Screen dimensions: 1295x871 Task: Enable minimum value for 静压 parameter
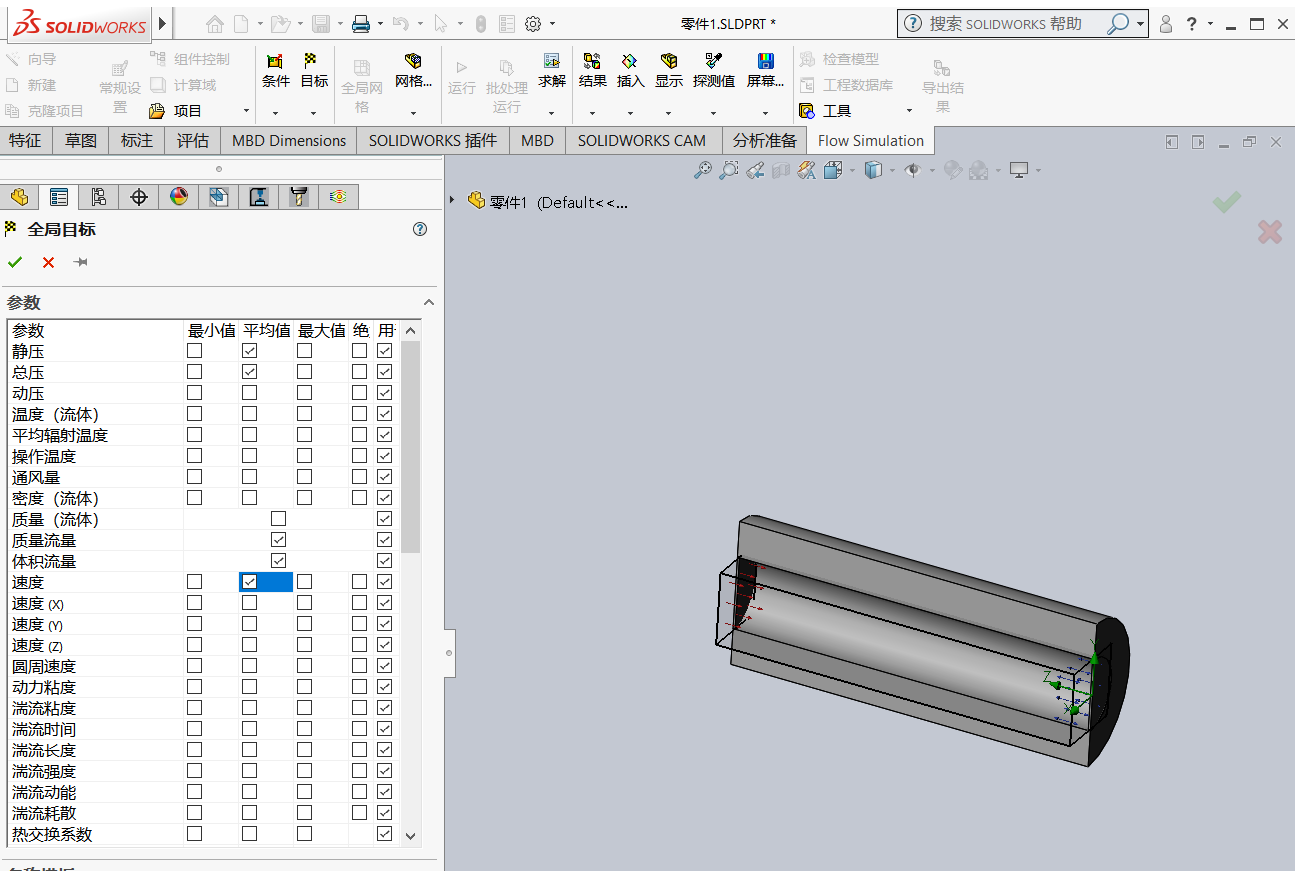(194, 351)
